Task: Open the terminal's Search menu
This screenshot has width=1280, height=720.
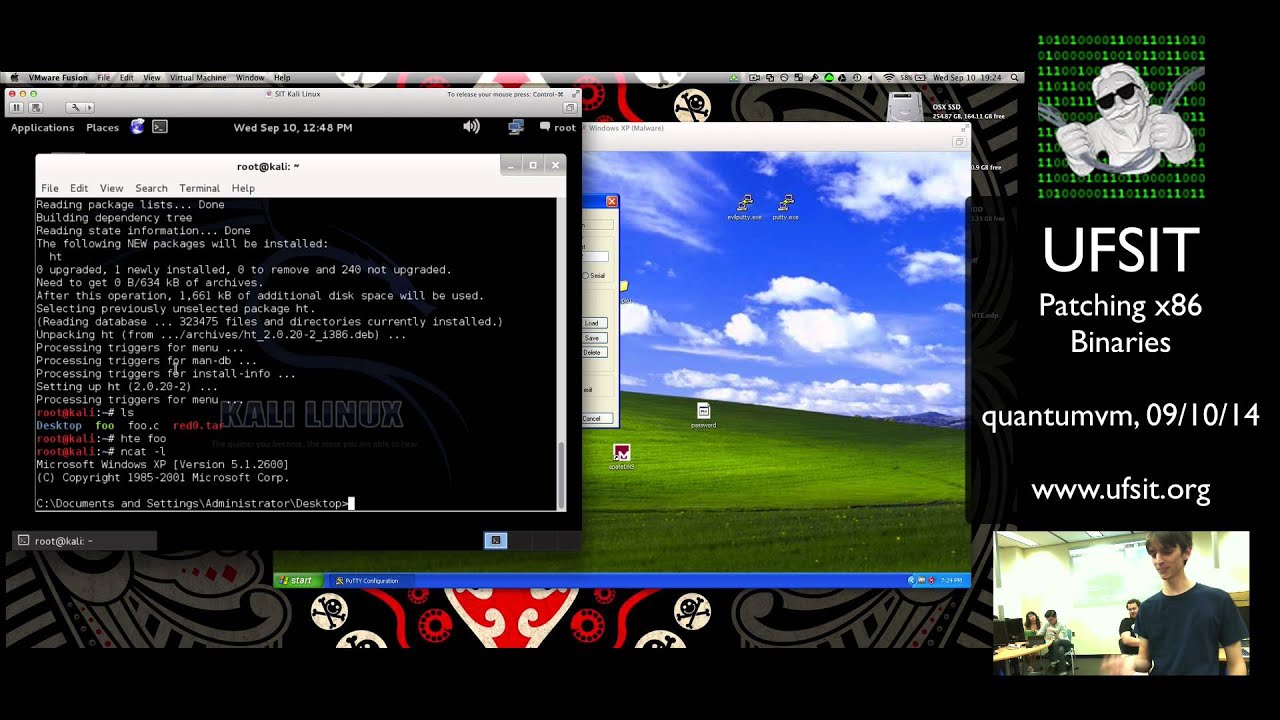Action: (x=151, y=188)
